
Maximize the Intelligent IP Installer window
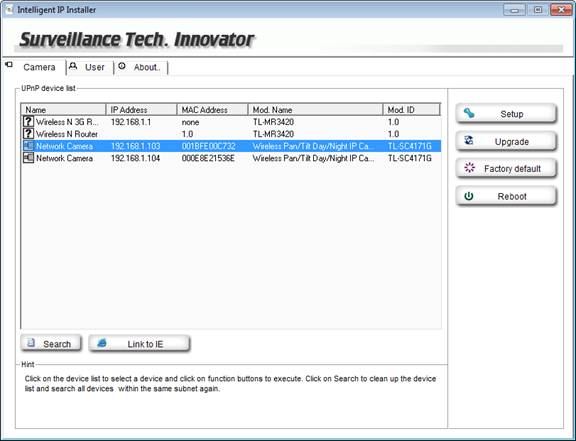pyautogui.click(x=537, y=10)
